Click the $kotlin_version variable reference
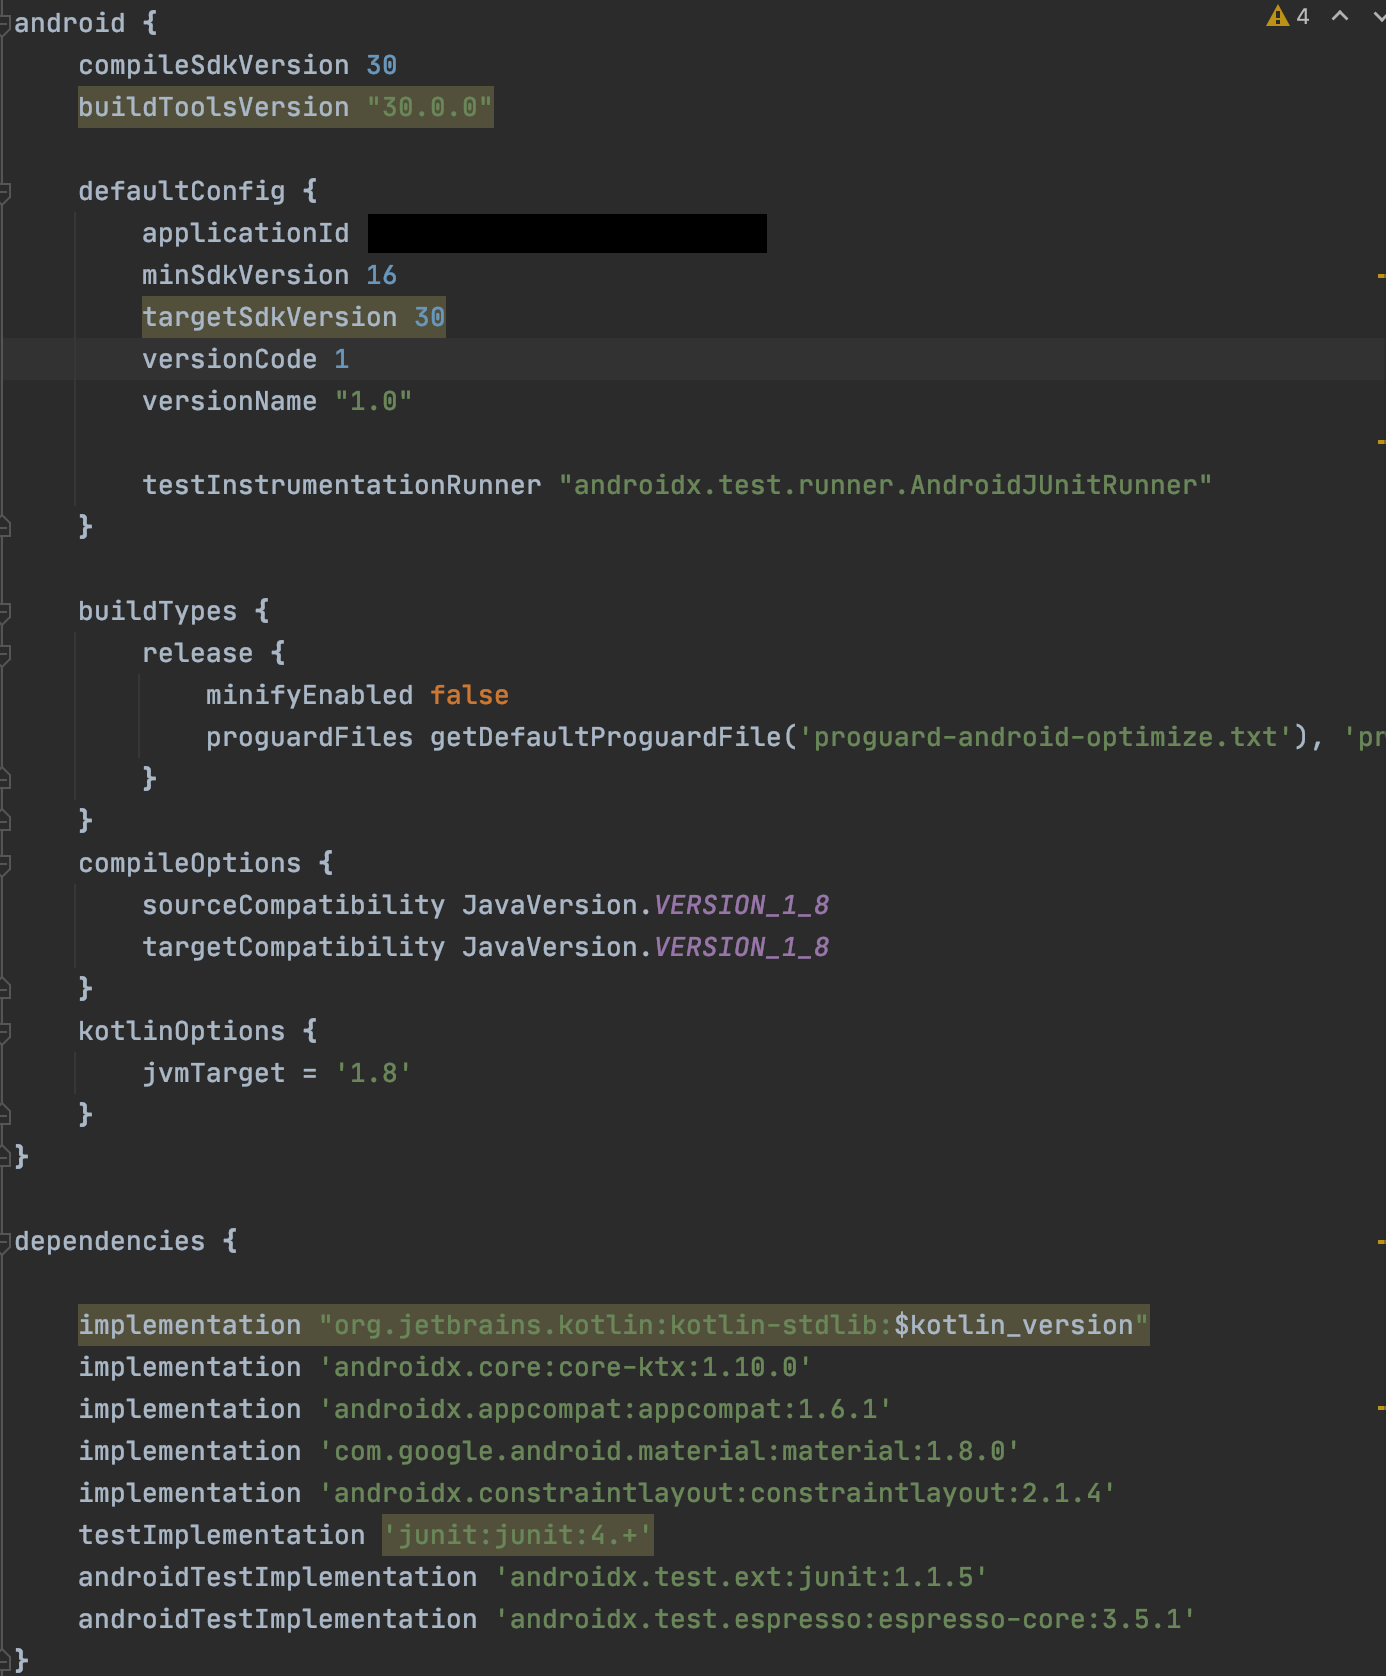Viewport: 1386px width, 1676px height. pyautogui.click(x=1014, y=1325)
